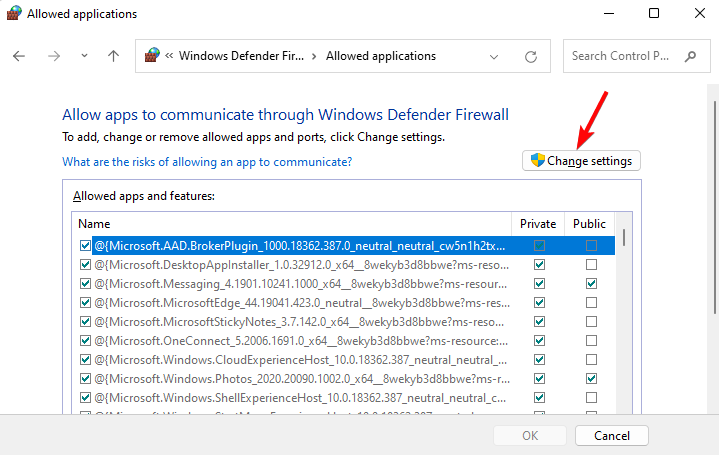Viewport: 719px width, 455px height.
Task: Click the Search Control Panel field
Action: (636, 56)
